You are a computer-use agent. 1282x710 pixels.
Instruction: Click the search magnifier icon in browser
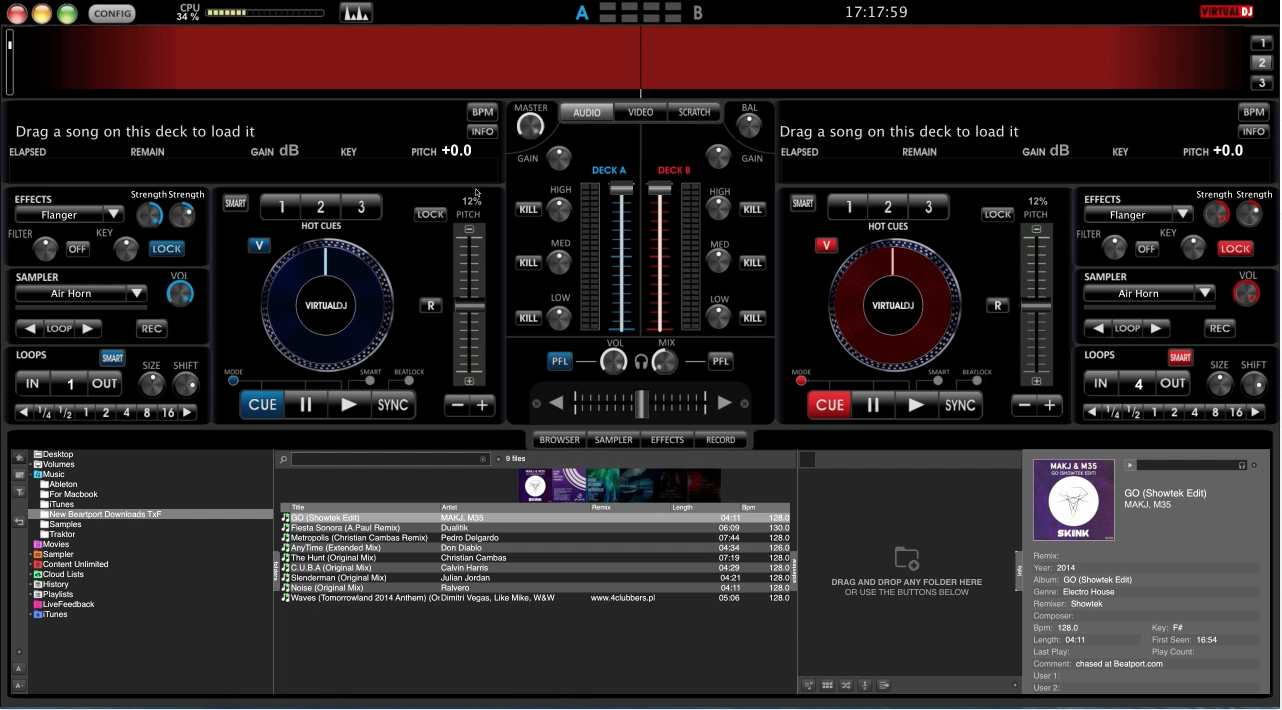(x=284, y=460)
